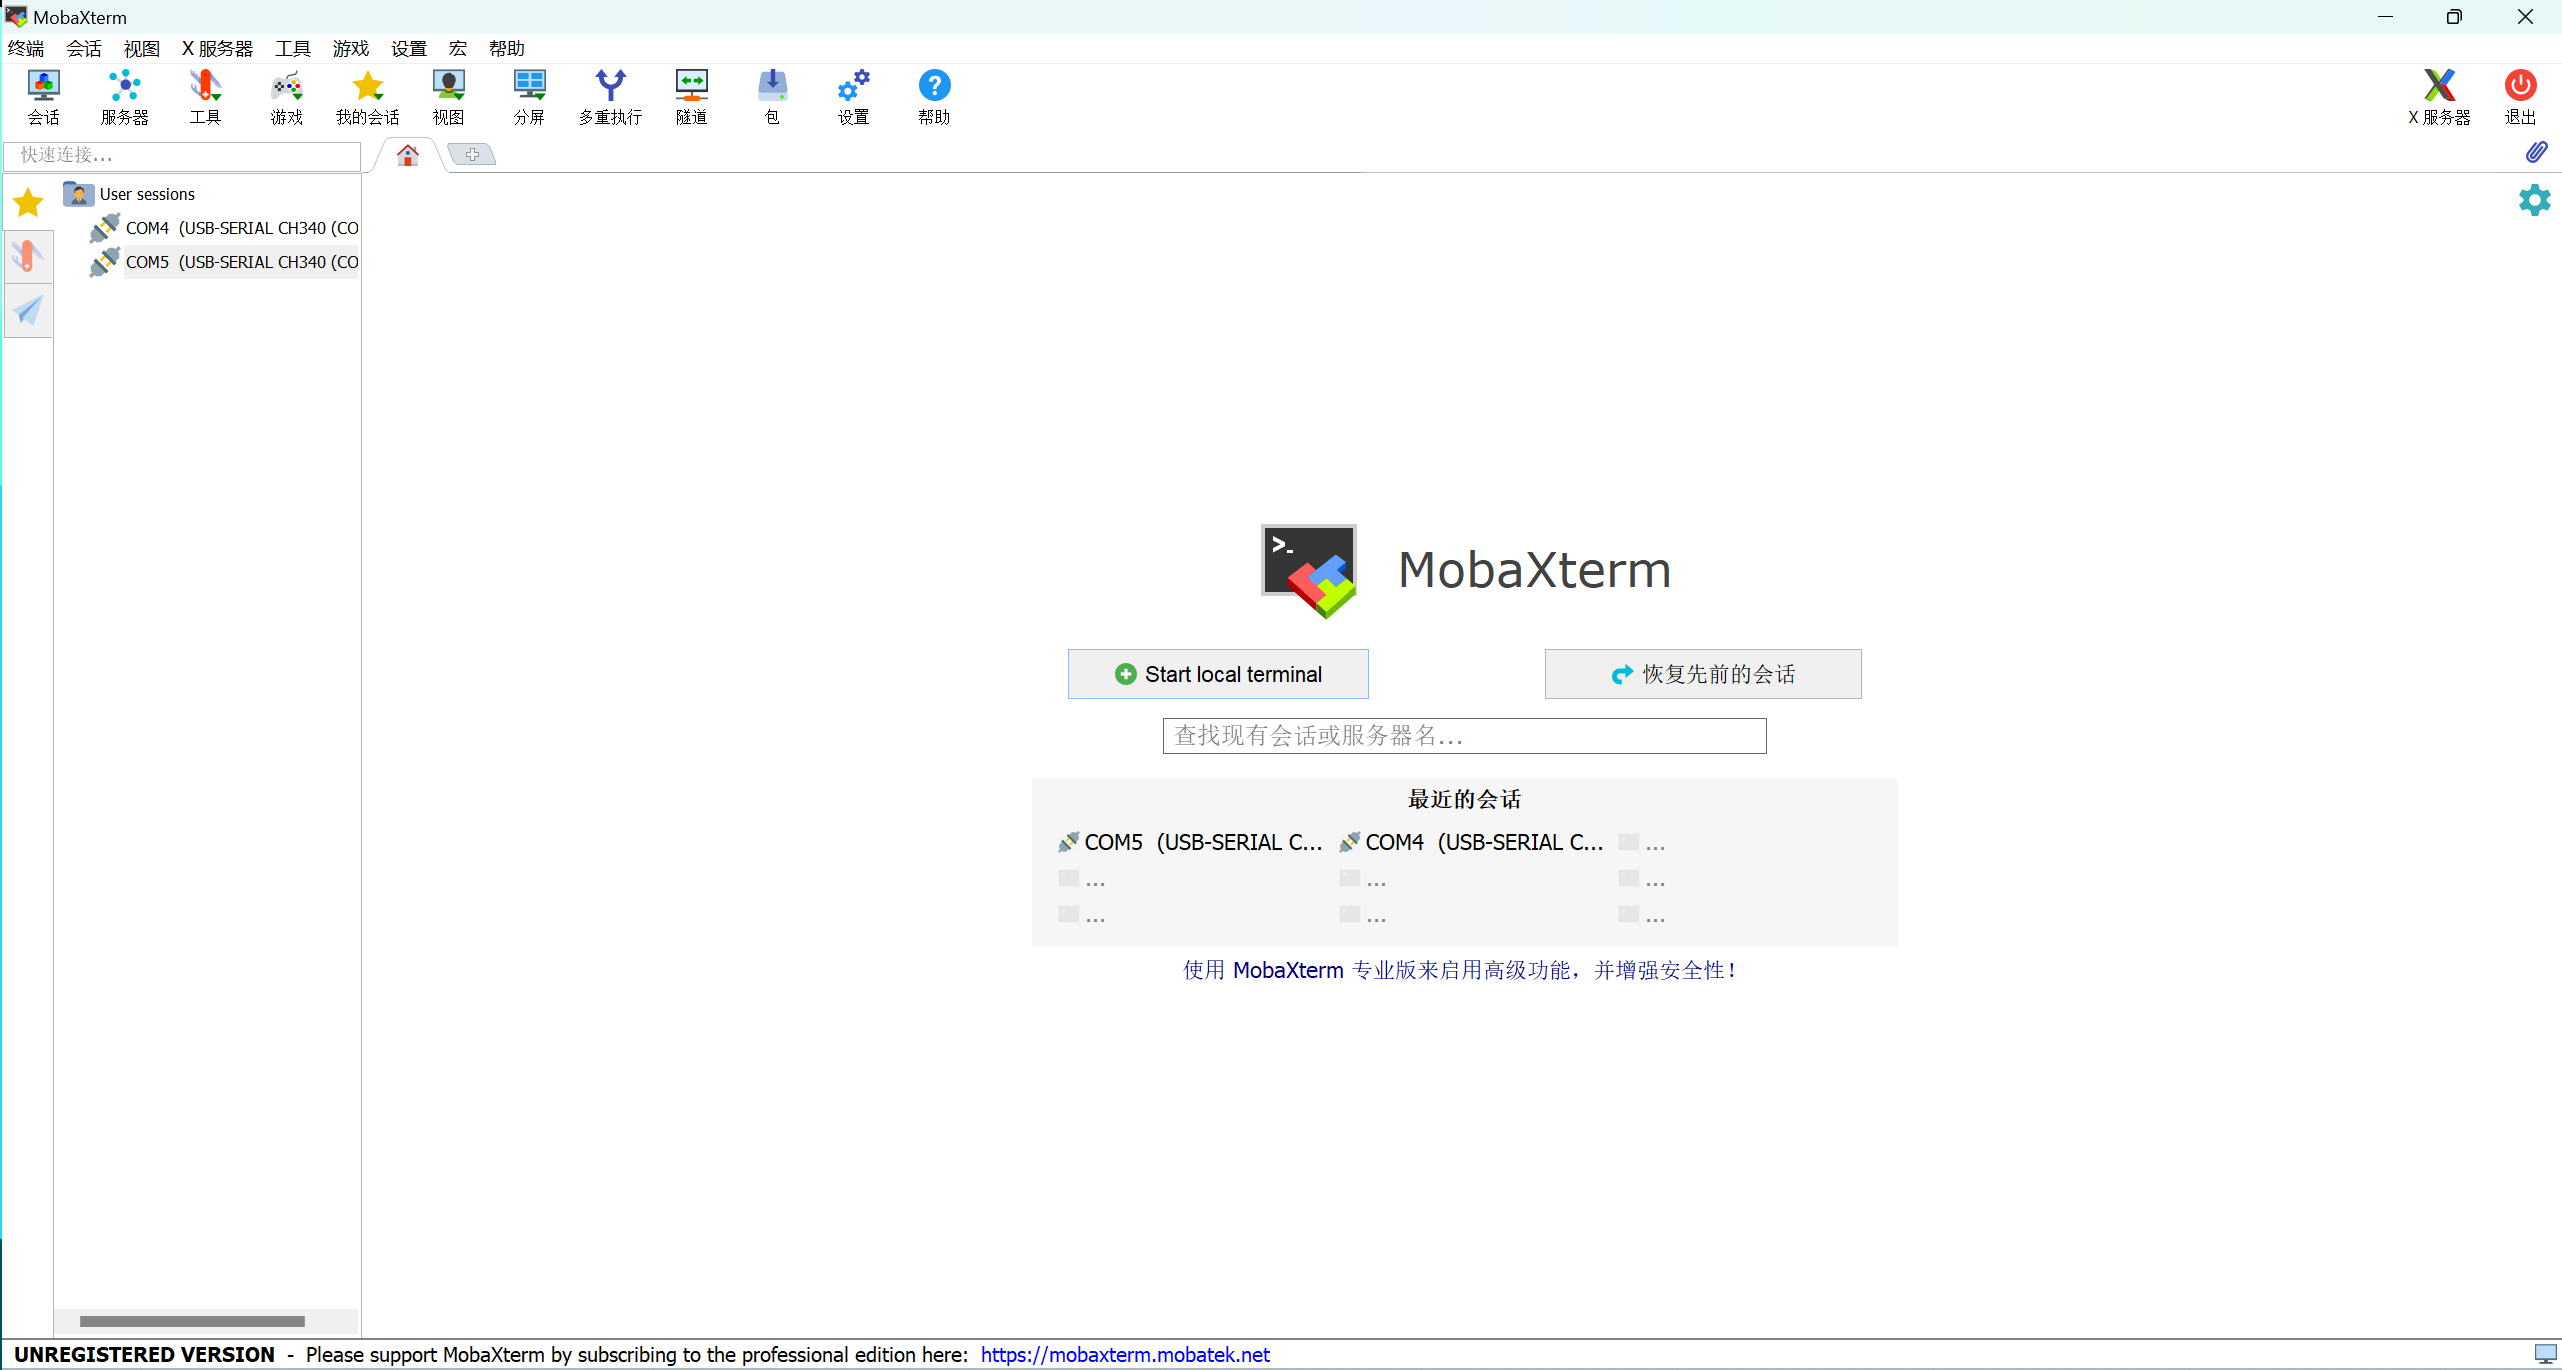This screenshot has height=1370, width=2562.
Task: Click the paperclip attach icon
Action: pos(2536,153)
